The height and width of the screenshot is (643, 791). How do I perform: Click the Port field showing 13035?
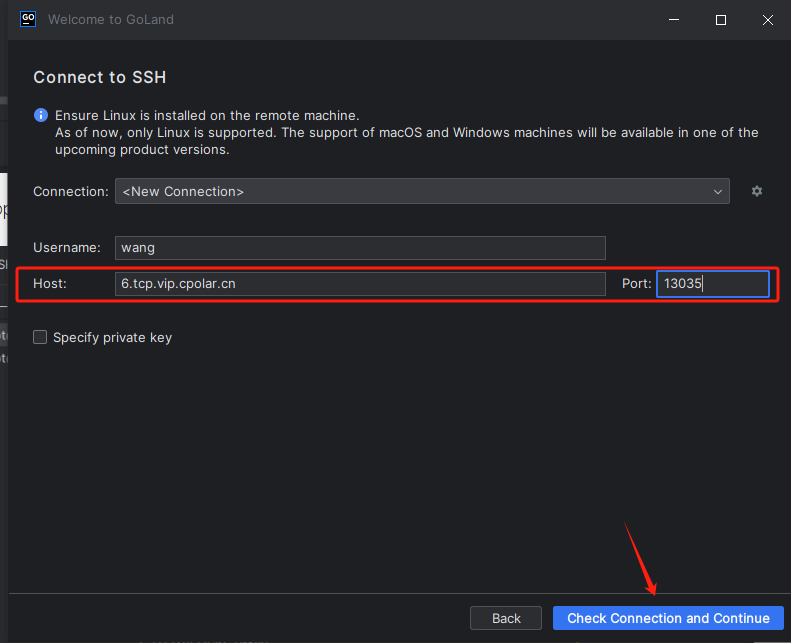coord(712,284)
